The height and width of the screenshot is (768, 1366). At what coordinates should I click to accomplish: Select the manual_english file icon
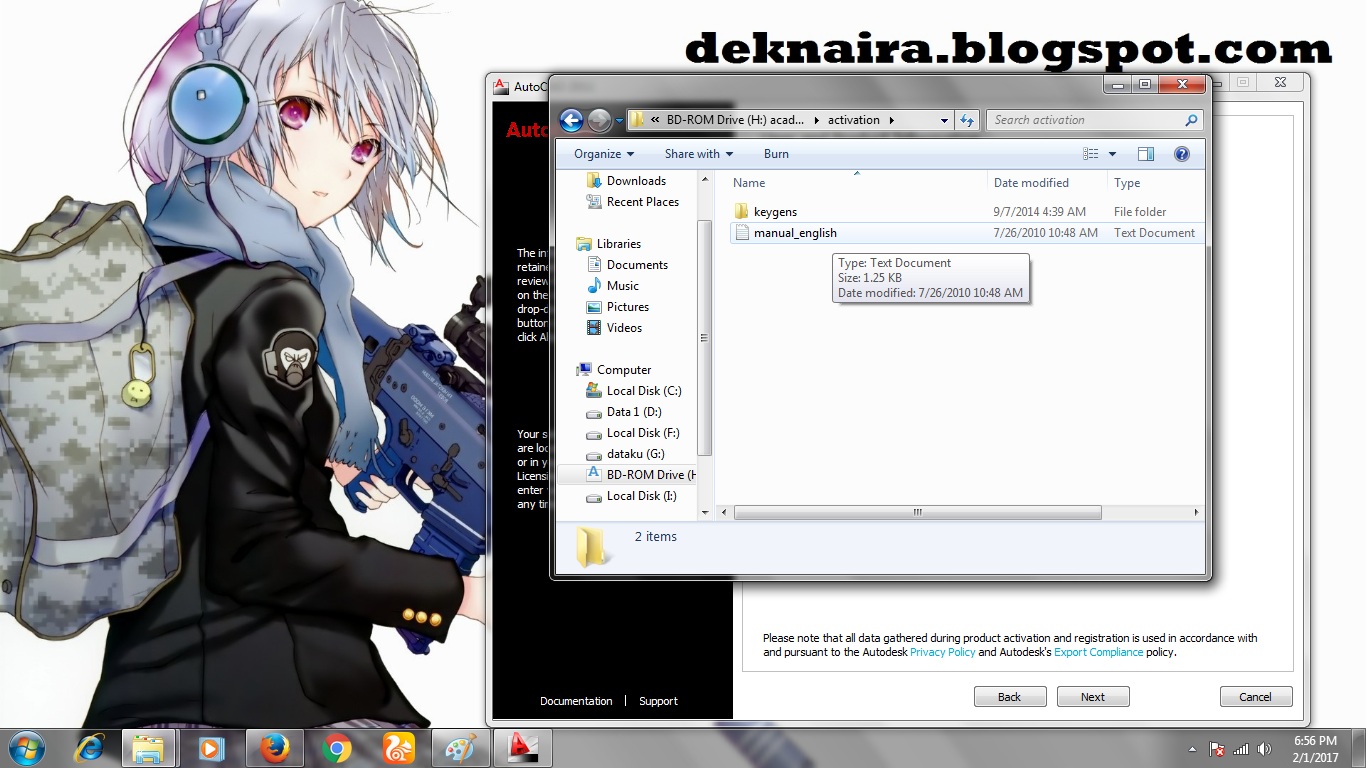tap(741, 232)
